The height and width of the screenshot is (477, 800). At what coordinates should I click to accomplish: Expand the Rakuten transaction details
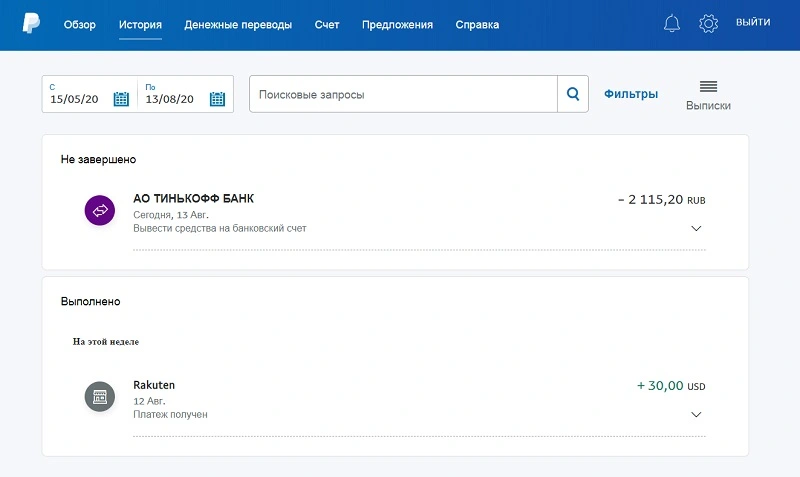click(696, 414)
